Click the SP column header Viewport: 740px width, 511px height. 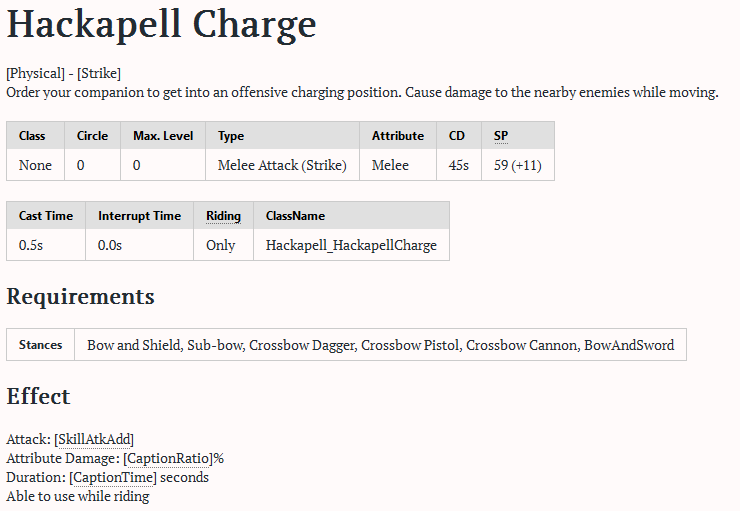501,136
